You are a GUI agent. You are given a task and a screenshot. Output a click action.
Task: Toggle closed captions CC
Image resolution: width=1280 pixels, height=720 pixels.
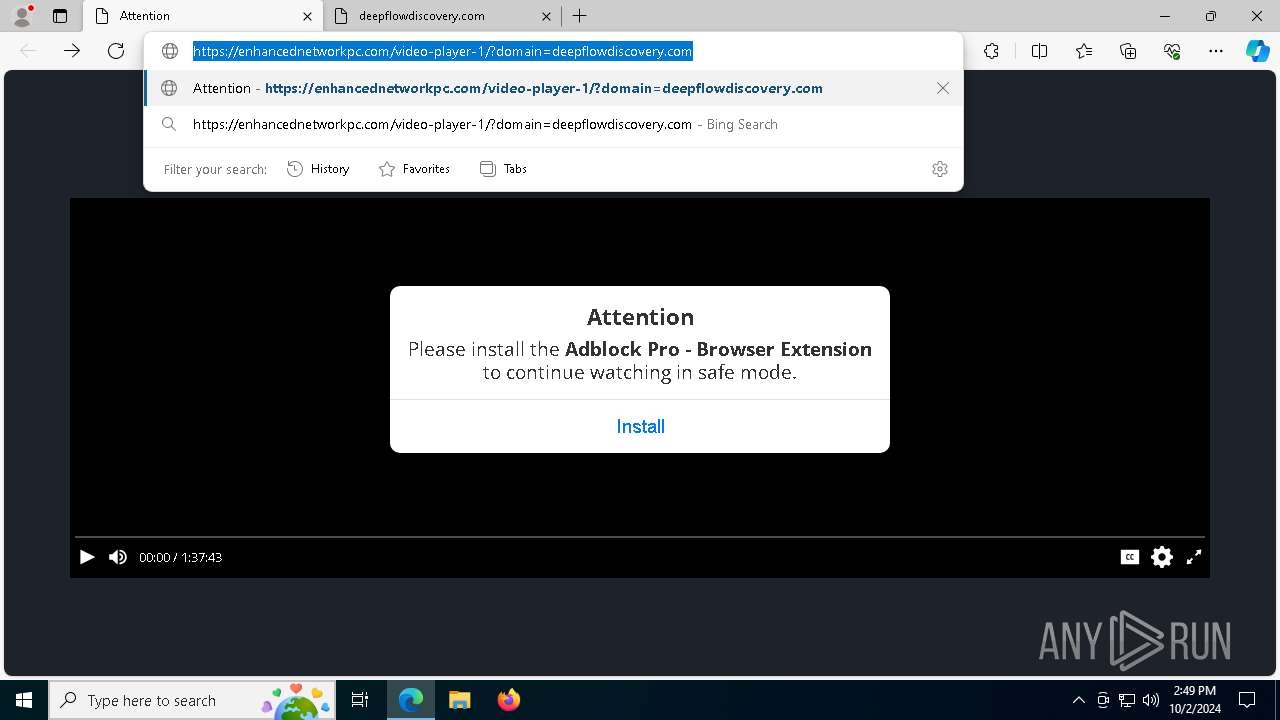(1130, 557)
